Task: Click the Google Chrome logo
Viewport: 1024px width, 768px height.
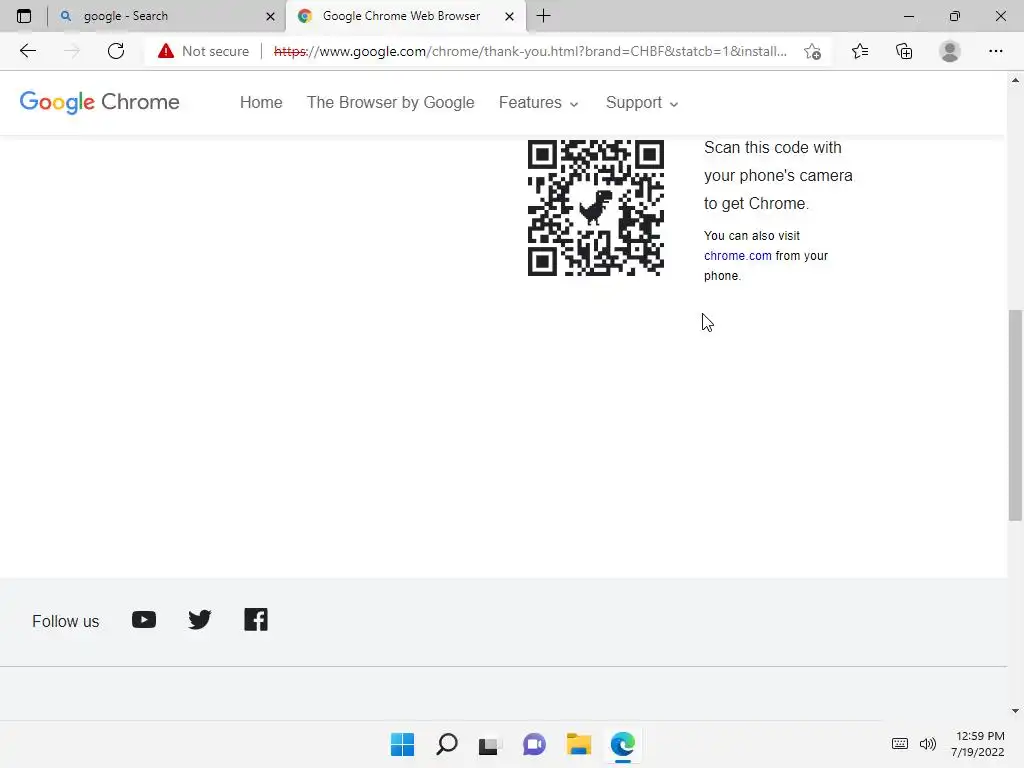Action: click(99, 102)
